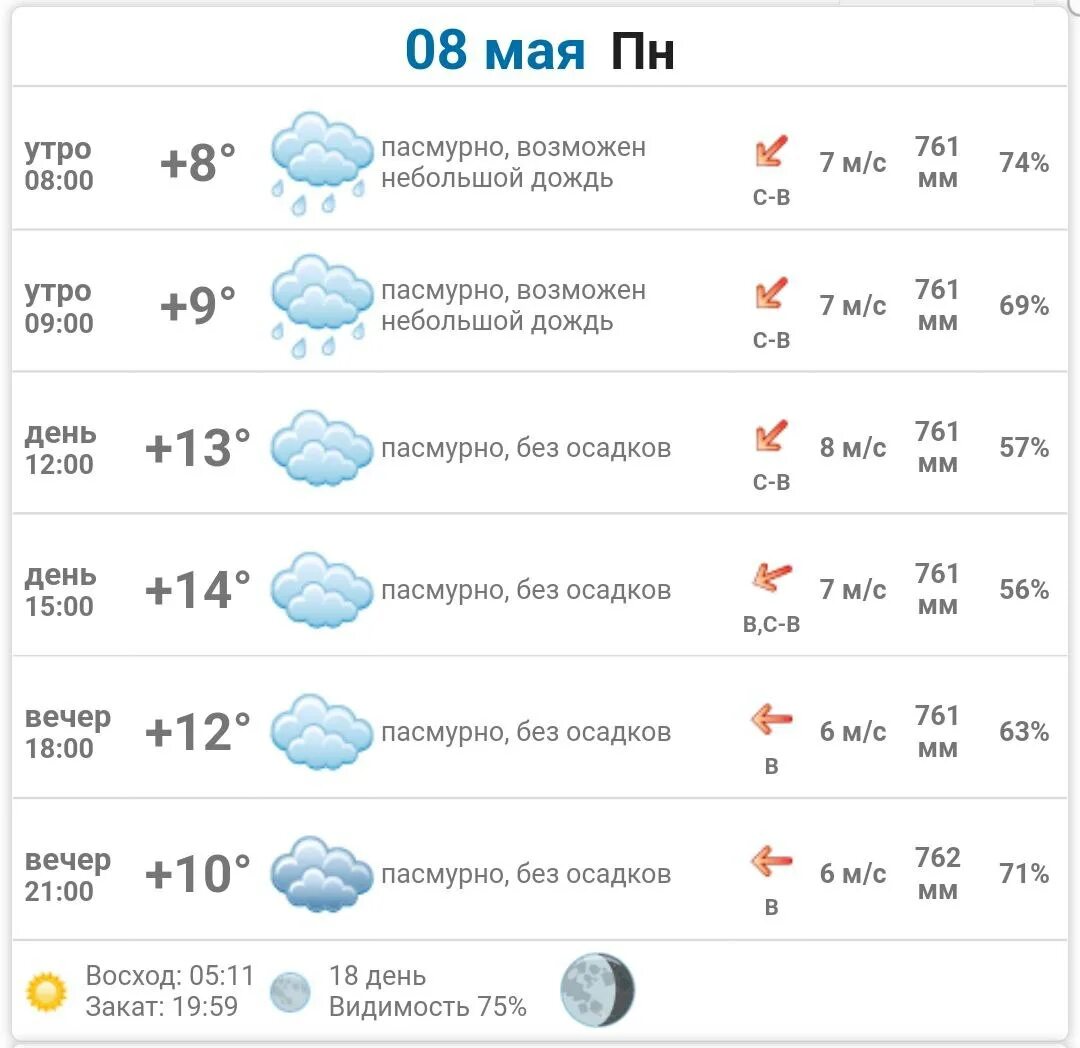Click the large waning moon phase image
The height and width of the screenshot is (1048, 1080).
[x=597, y=990]
